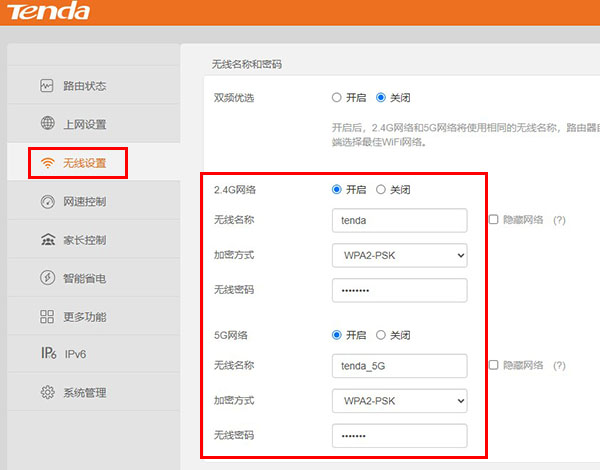The height and width of the screenshot is (470, 600).
Task: Click the 网速控制 speedometer icon
Action: coord(47,202)
